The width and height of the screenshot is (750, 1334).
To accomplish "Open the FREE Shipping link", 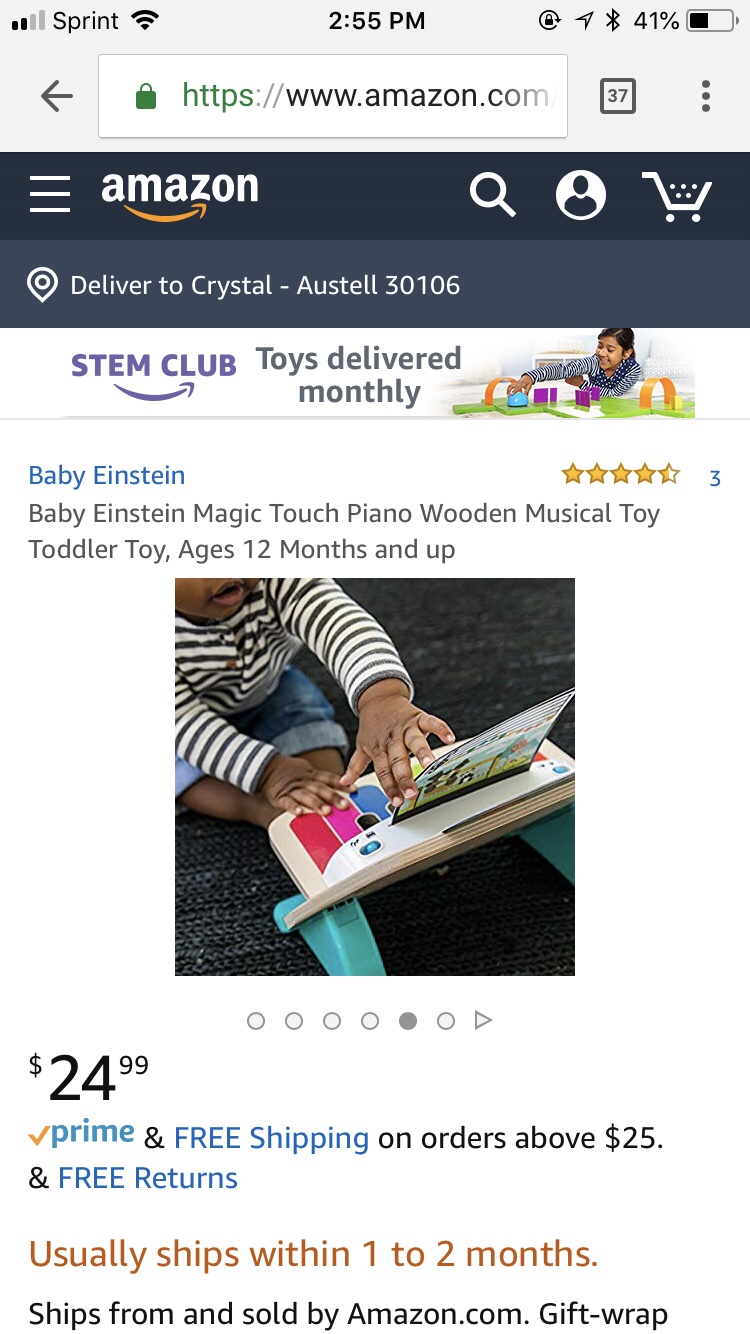I will pos(271,1138).
